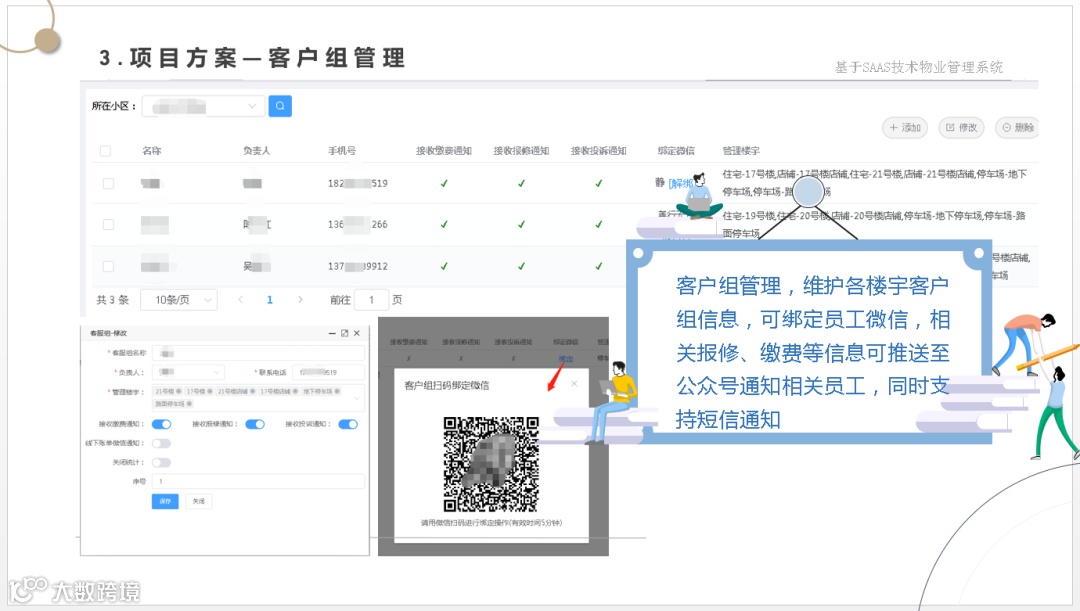Minimize the 客服组-修改 dialog

pos(332,333)
